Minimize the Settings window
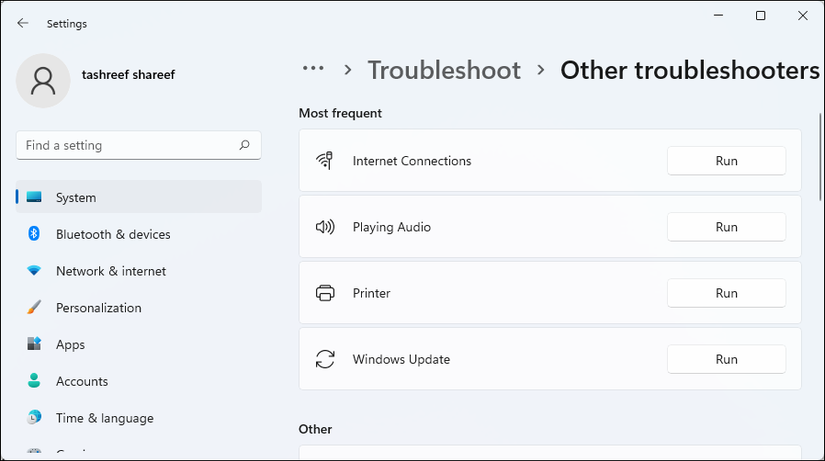 (x=718, y=16)
